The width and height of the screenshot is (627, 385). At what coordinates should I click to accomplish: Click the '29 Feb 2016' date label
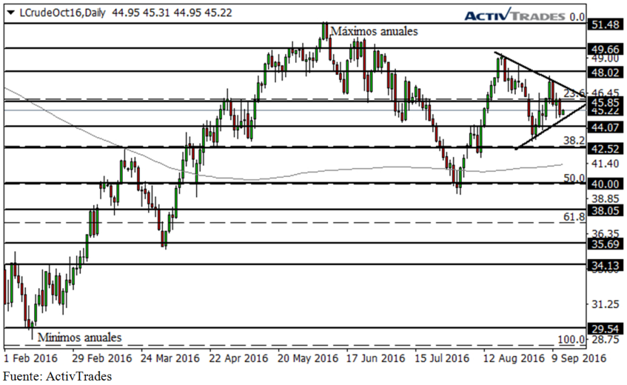(102, 358)
